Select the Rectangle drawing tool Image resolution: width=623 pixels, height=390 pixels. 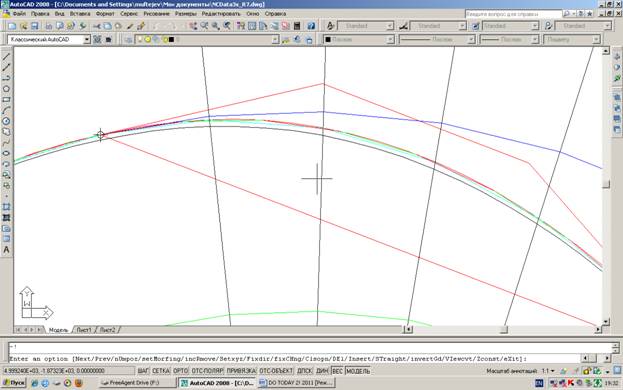point(6,100)
